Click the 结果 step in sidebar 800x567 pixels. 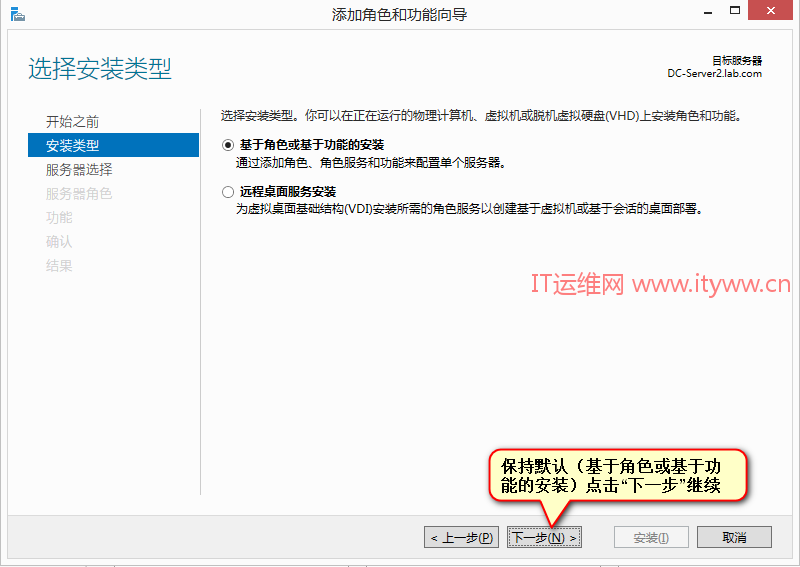click(x=59, y=265)
